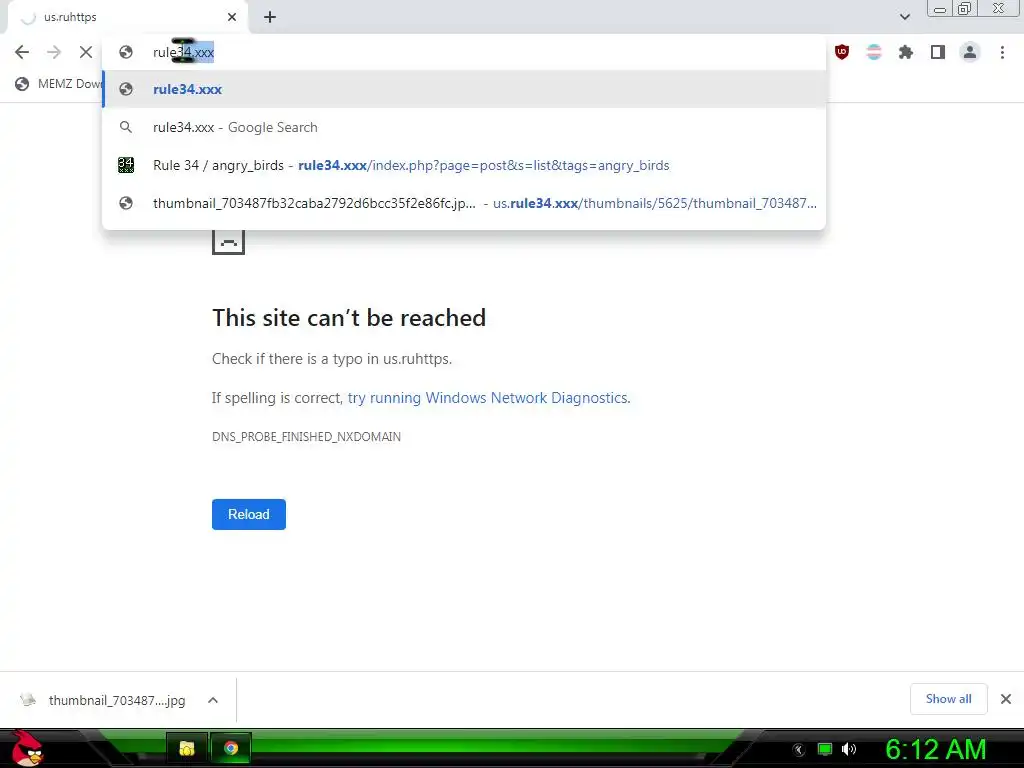Click the volume speaker tray icon
Image resolution: width=1024 pixels, height=768 pixels.
[849, 749]
